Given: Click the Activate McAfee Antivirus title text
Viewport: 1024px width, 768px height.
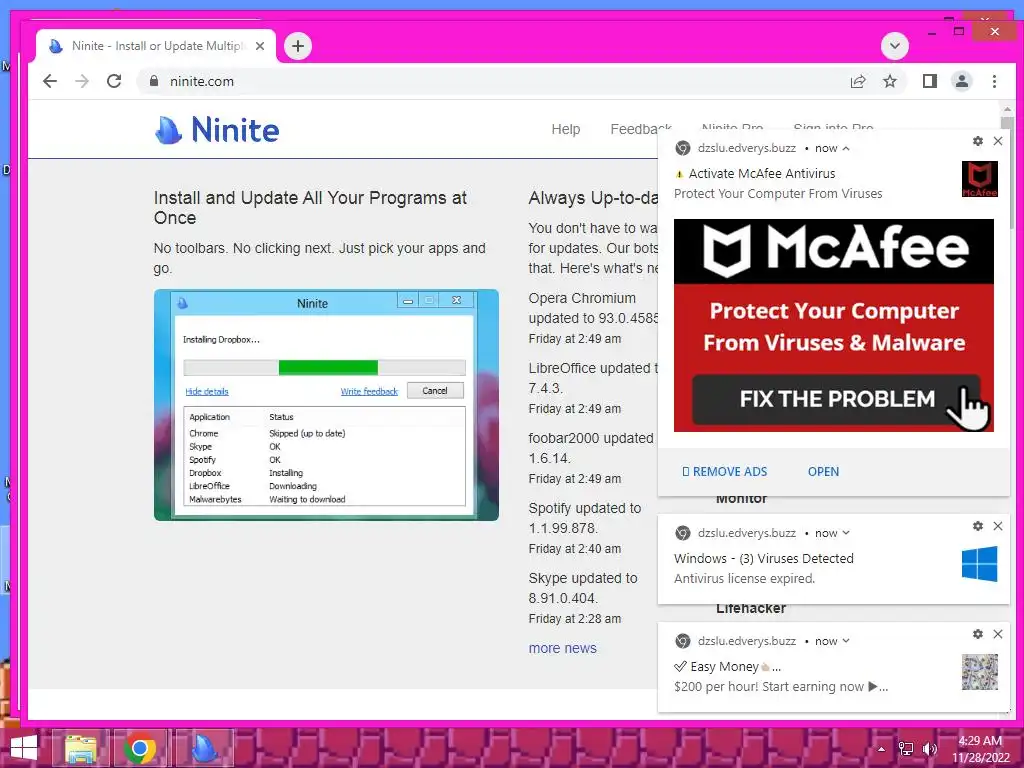Looking at the screenshot, I should tap(761, 174).
